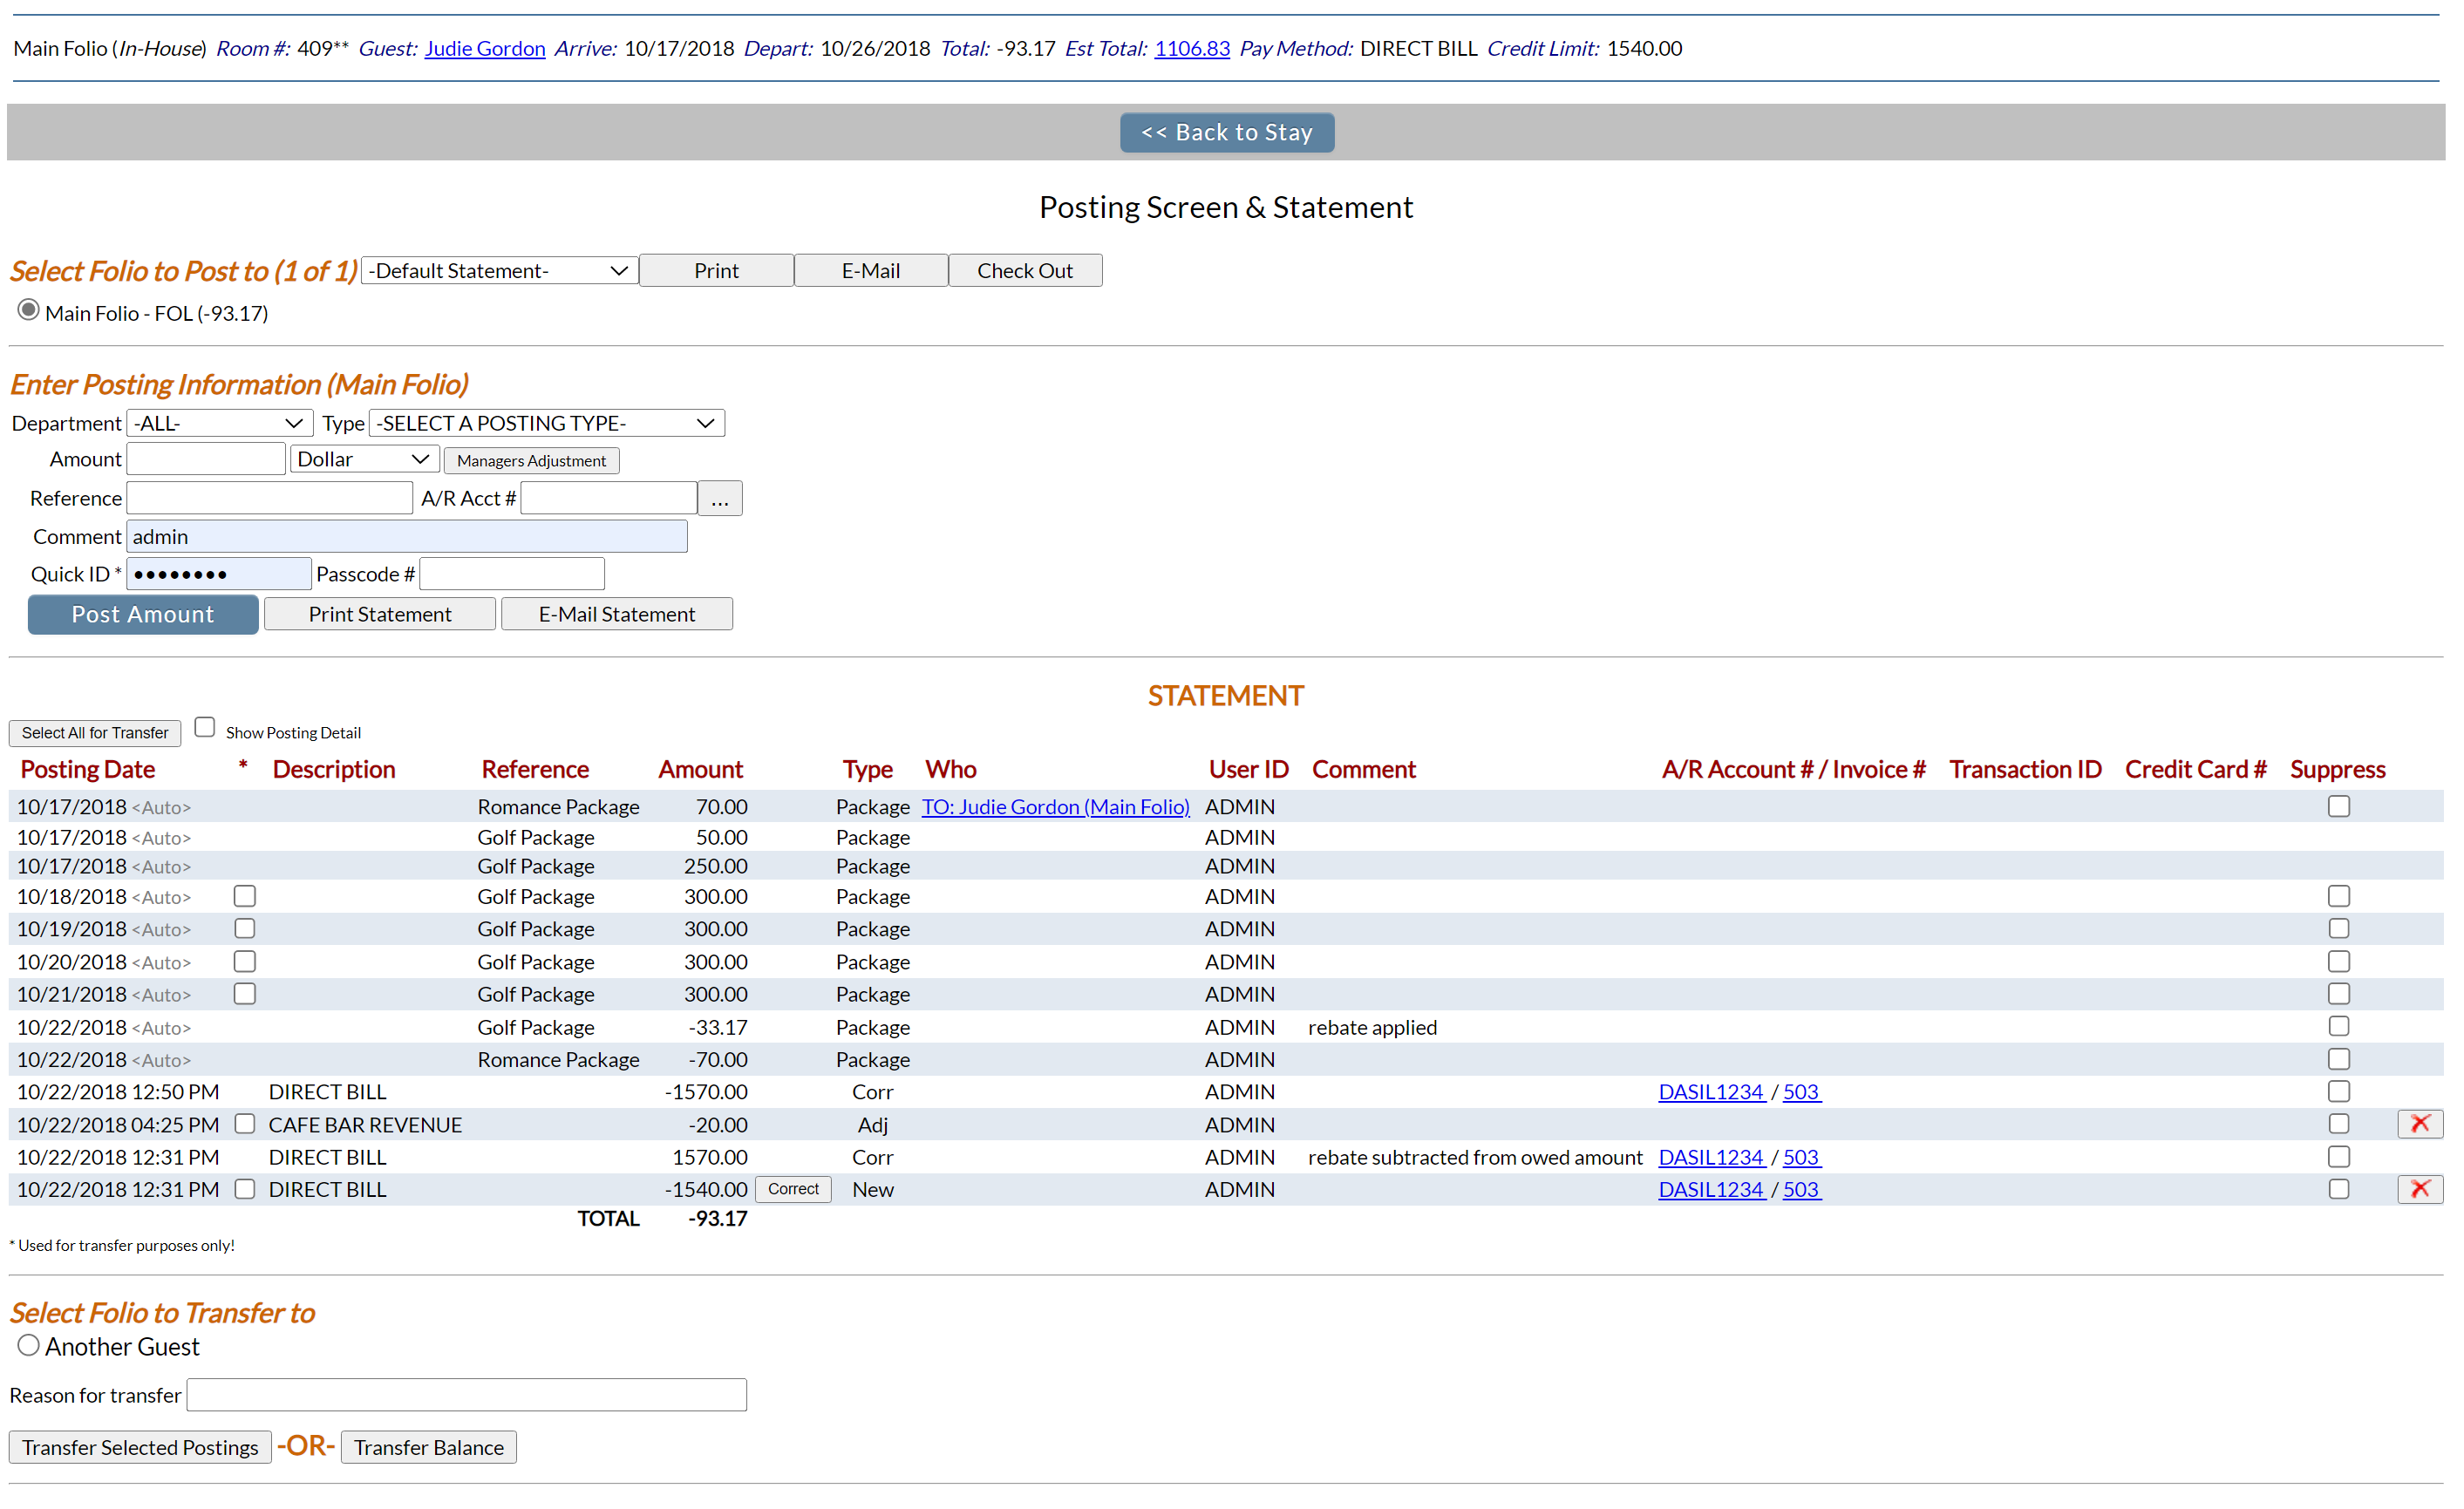Click Transfer Balance button
This screenshot has width=2464, height=1509.
[x=429, y=1448]
